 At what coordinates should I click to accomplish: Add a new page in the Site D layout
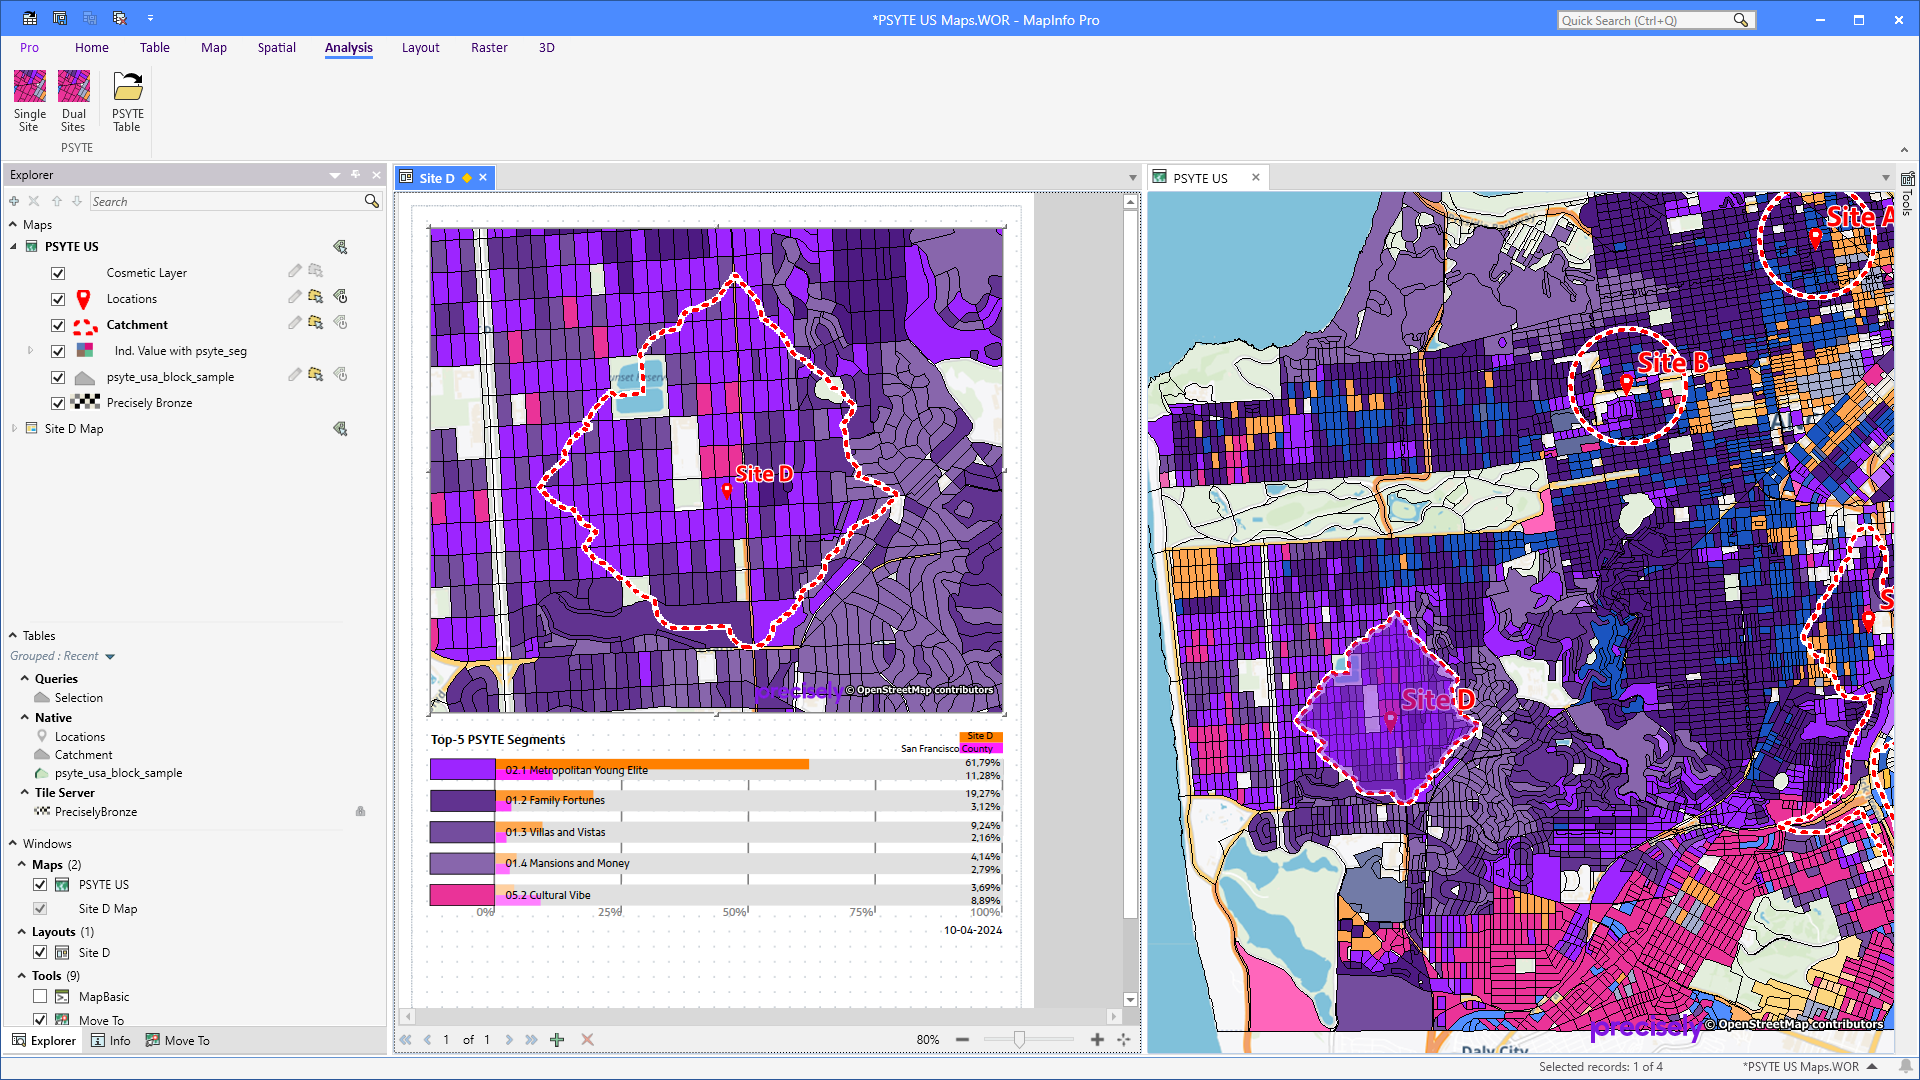(x=557, y=1039)
